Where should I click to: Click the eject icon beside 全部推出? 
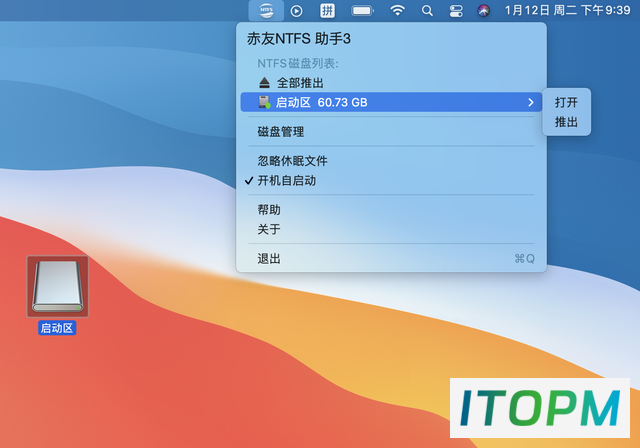[264, 83]
